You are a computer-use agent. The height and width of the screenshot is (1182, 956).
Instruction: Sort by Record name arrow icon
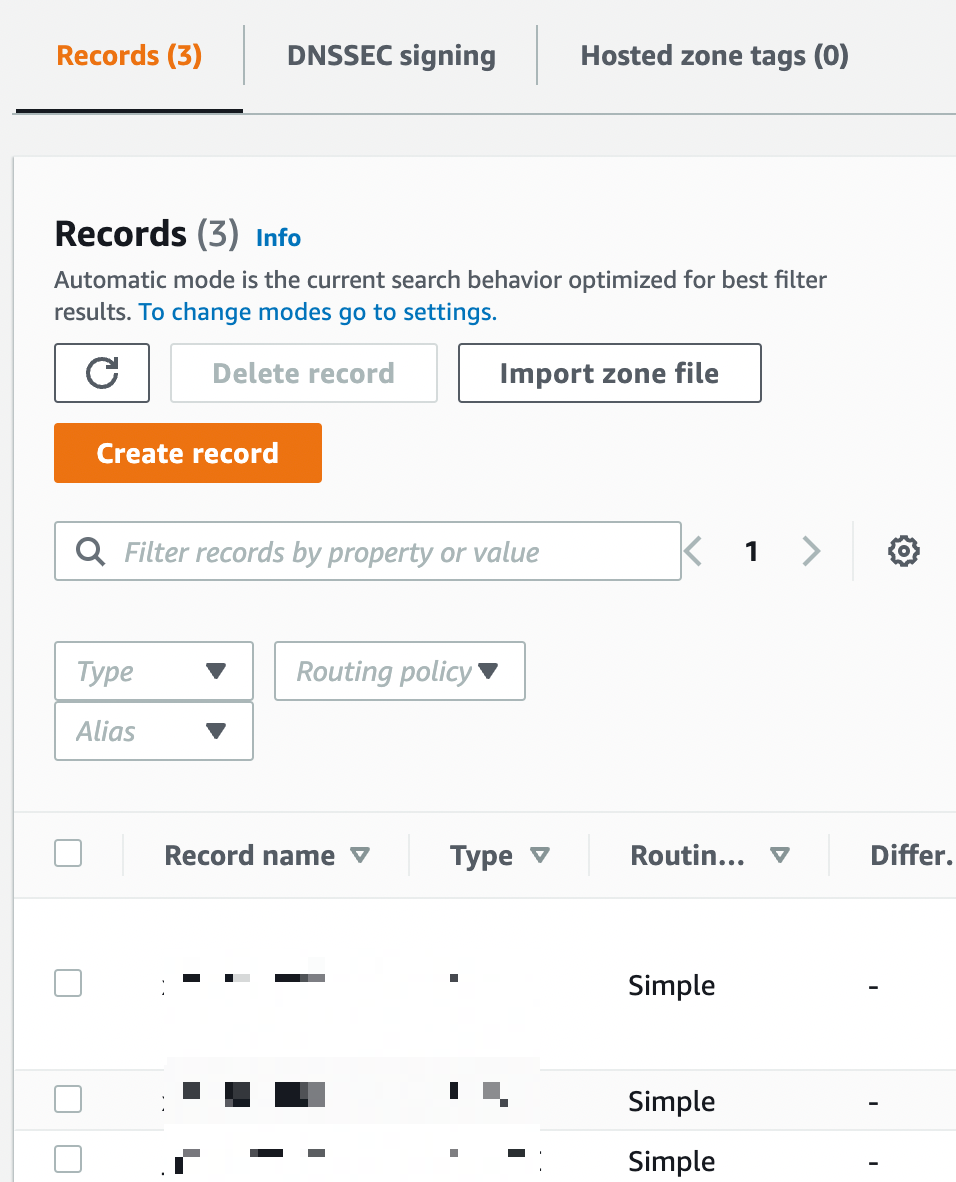click(x=360, y=855)
